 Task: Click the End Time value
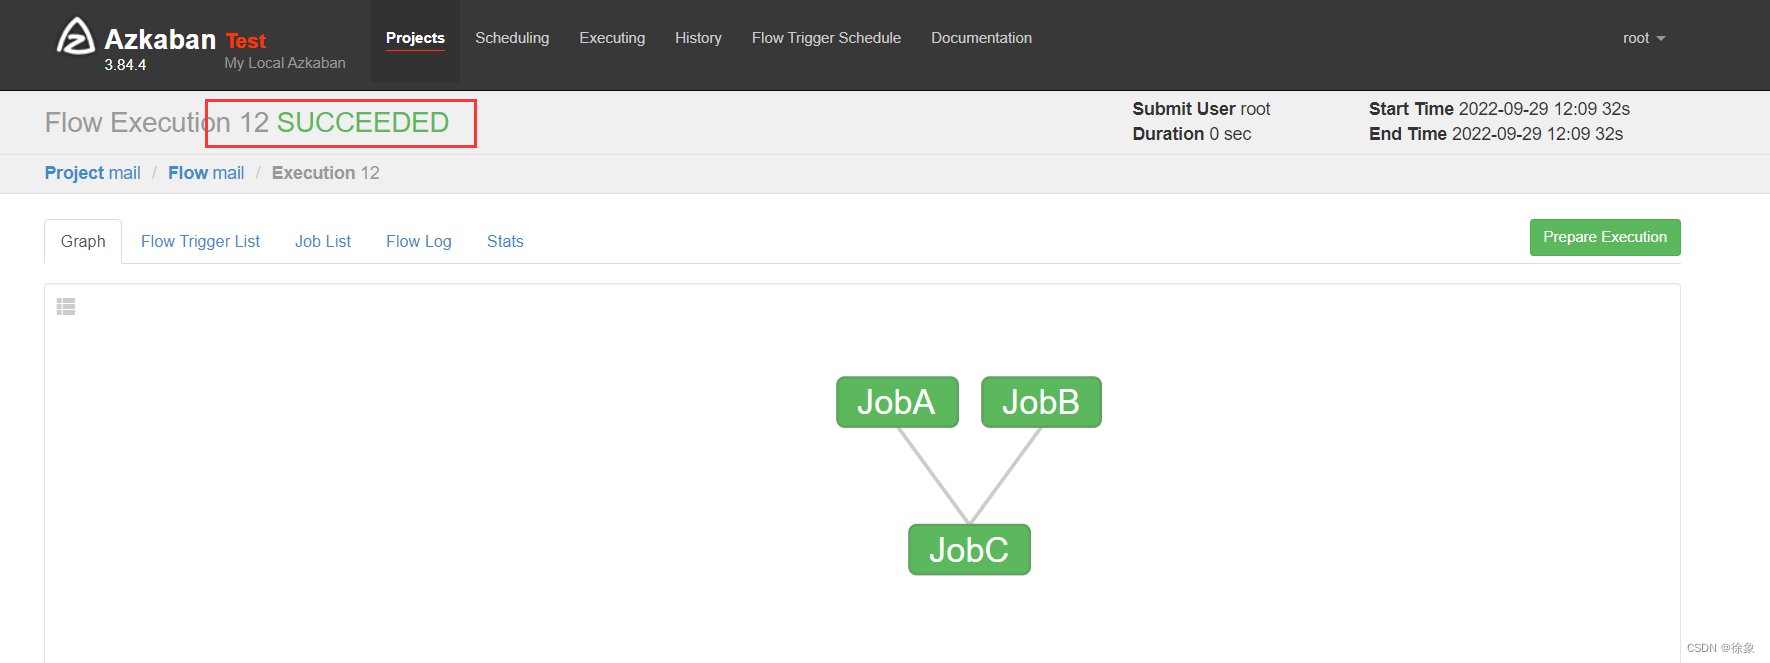[x=1537, y=134]
